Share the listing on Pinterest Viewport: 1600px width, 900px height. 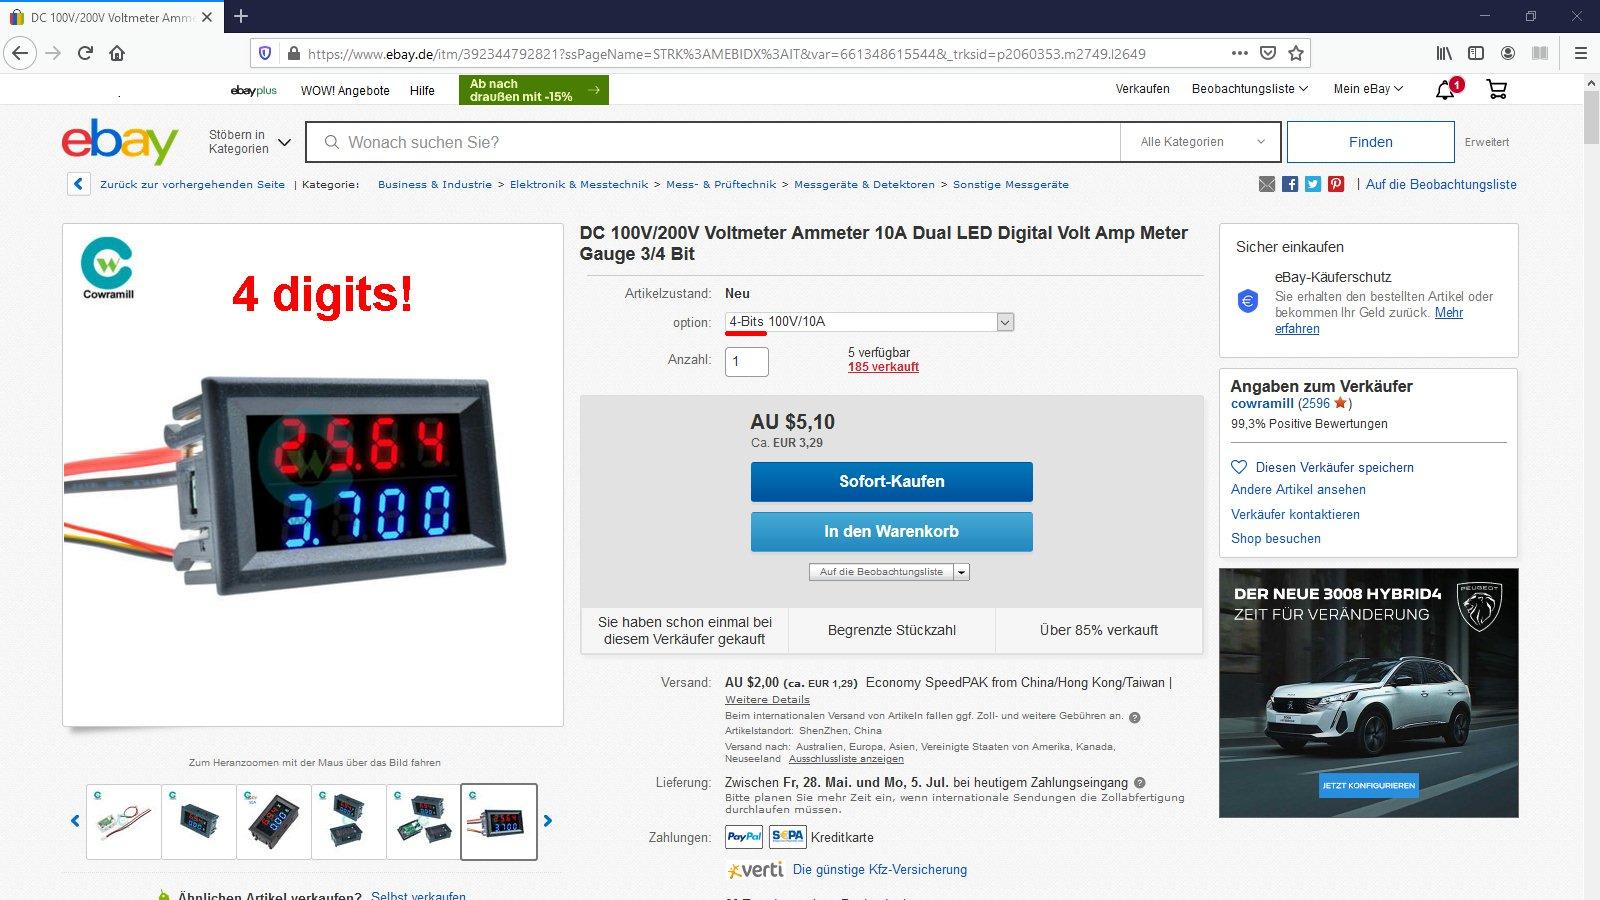coord(1336,184)
